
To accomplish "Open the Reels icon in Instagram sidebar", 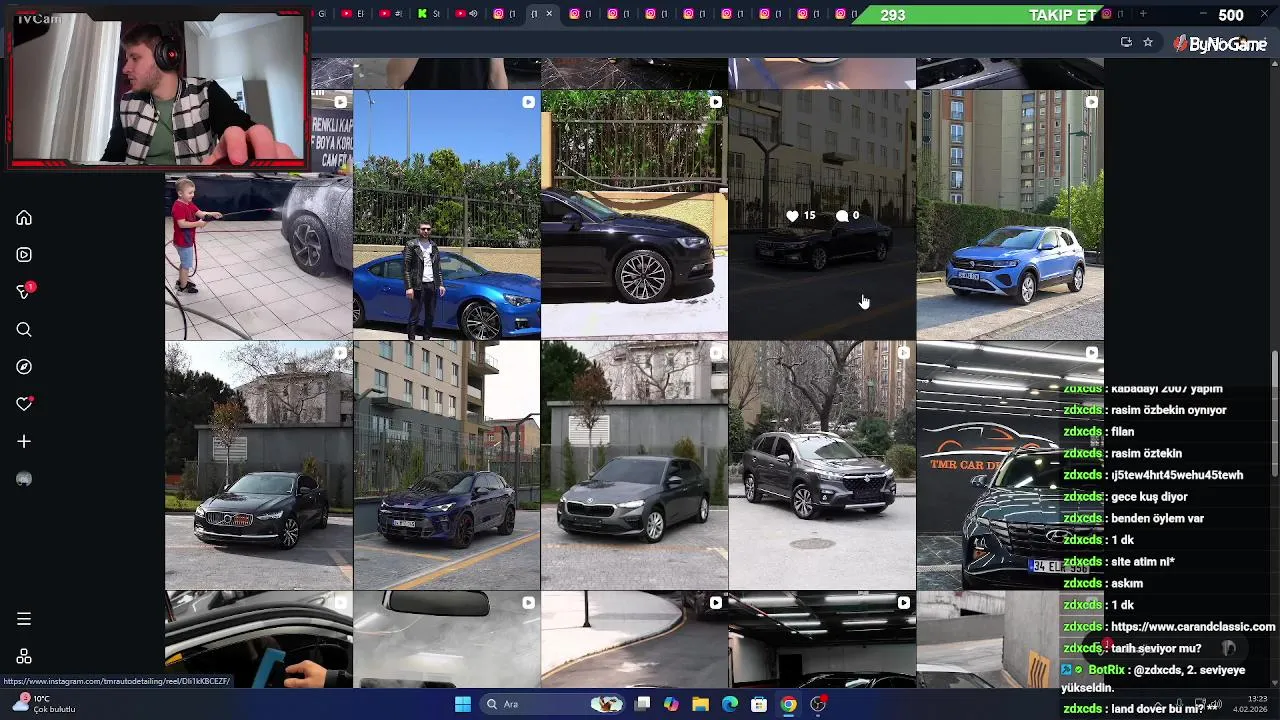I will 24,255.
